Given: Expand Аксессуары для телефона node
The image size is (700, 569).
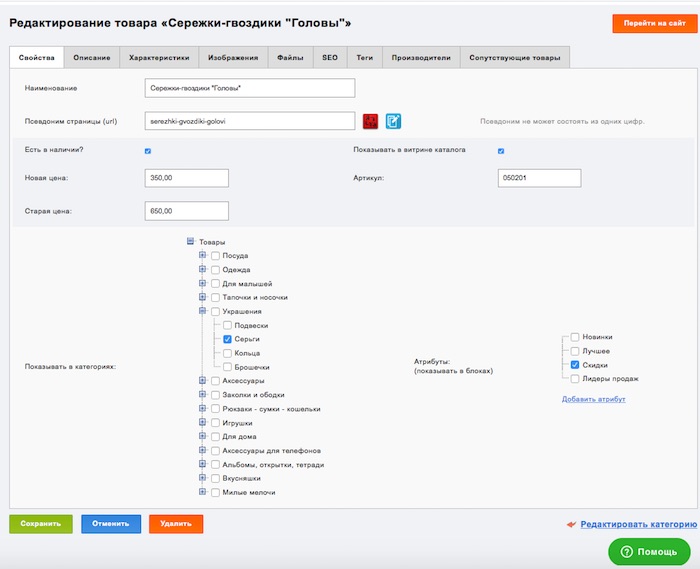Looking at the screenshot, I should pos(202,450).
